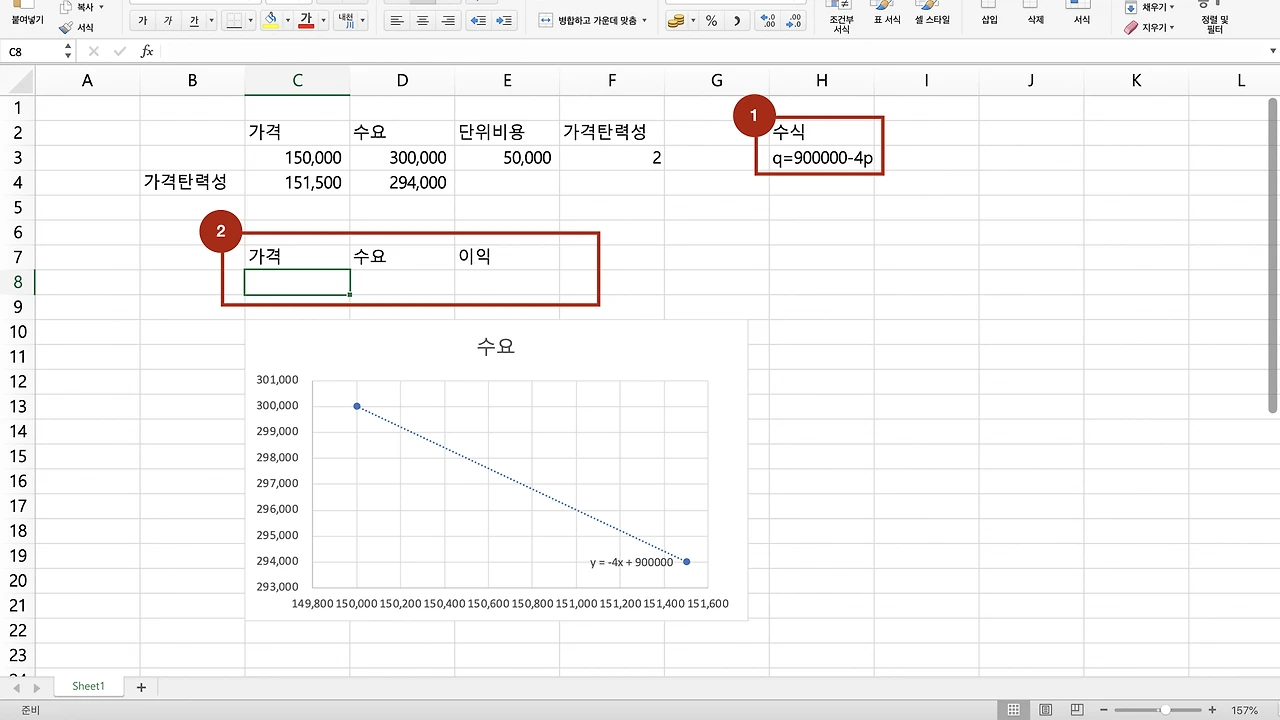Viewport: 1280px width, 720px height.
Task: Switch to Page Layout view
Action: [x=1045, y=710]
